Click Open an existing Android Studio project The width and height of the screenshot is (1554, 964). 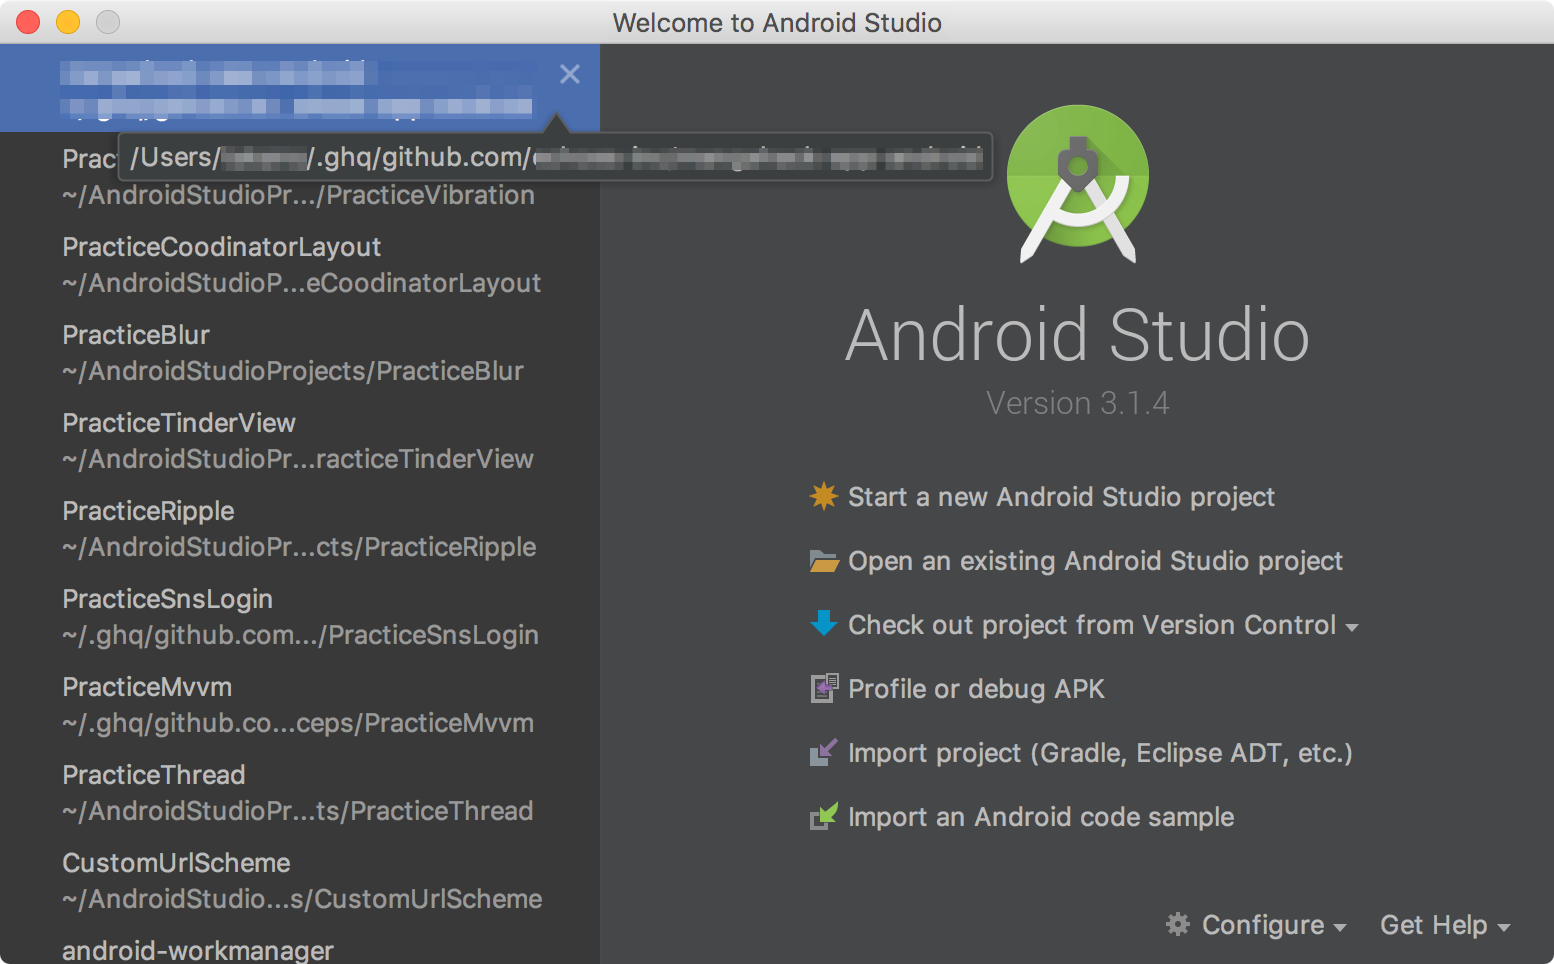(x=1095, y=560)
